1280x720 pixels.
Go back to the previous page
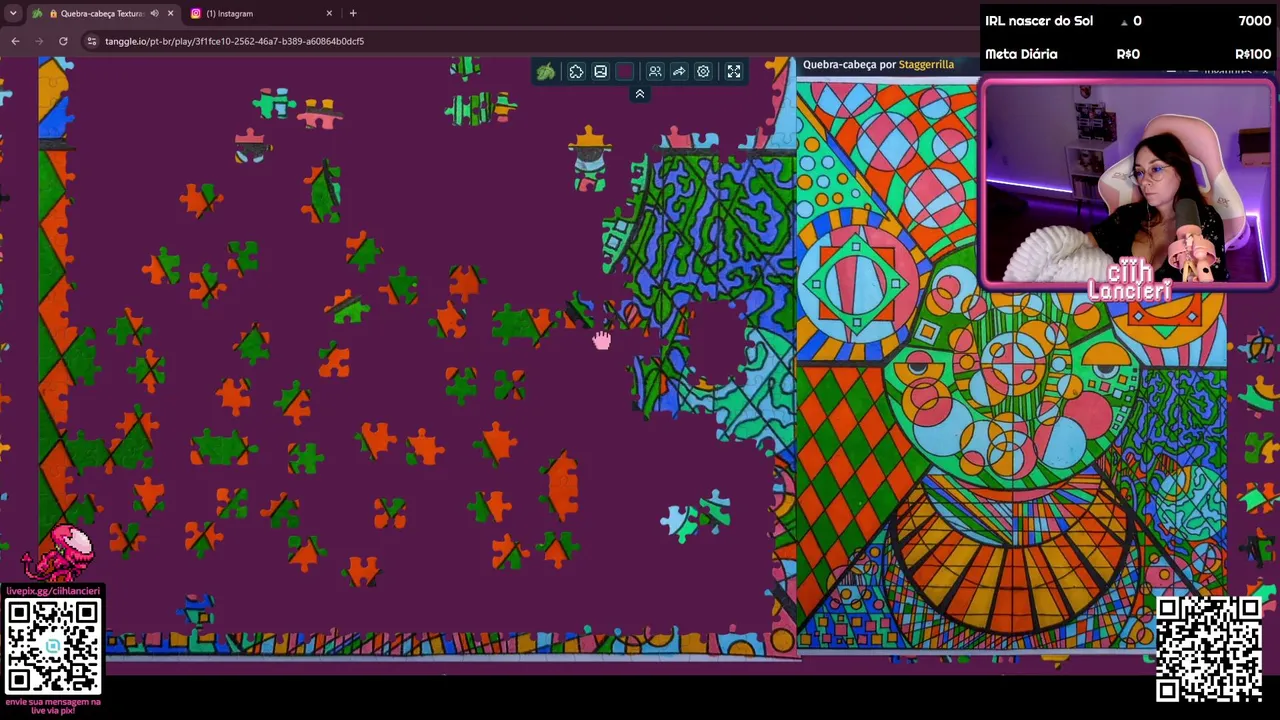[x=15, y=41]
